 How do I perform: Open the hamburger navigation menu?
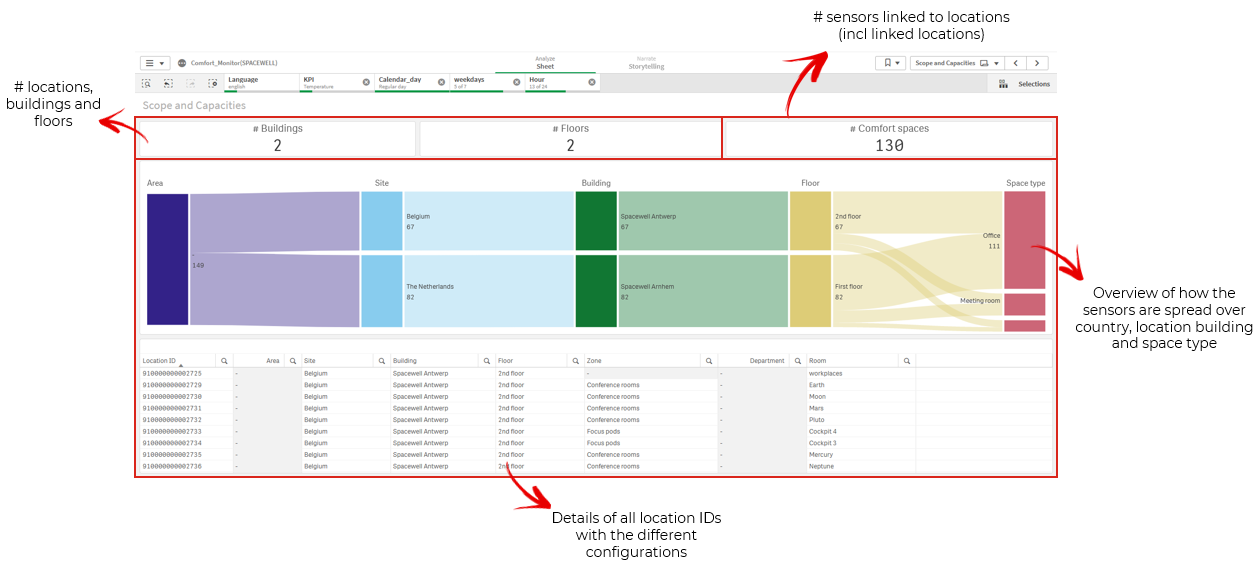[x=154, y=63]
